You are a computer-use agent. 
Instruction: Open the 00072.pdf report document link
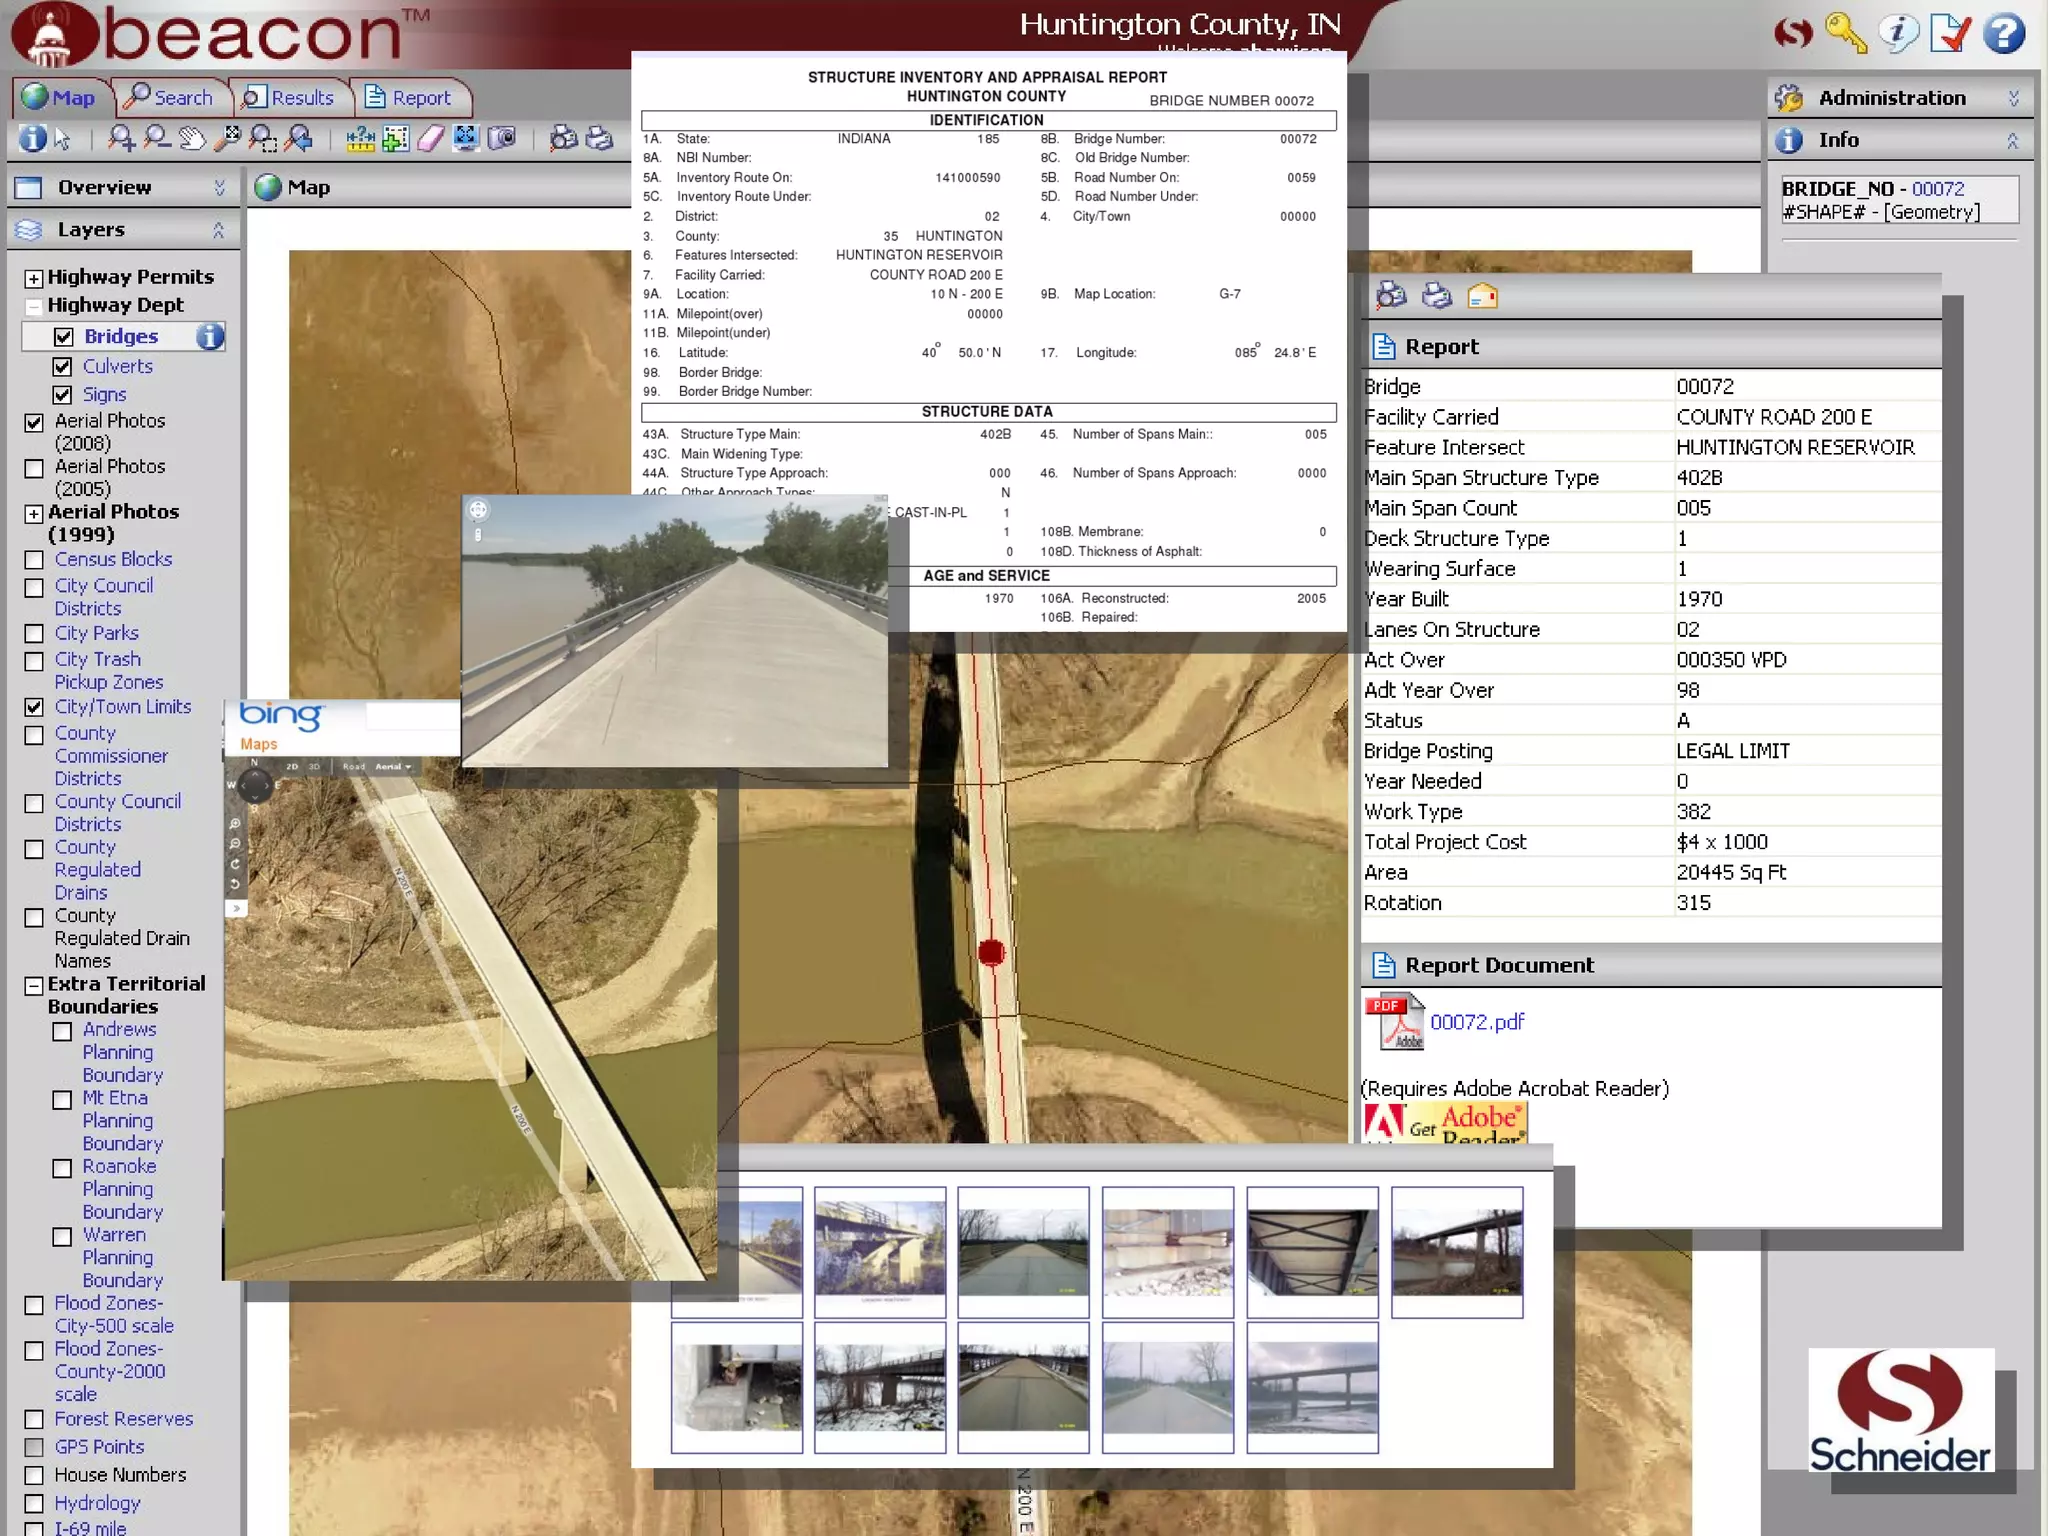pos(1476,1022)
